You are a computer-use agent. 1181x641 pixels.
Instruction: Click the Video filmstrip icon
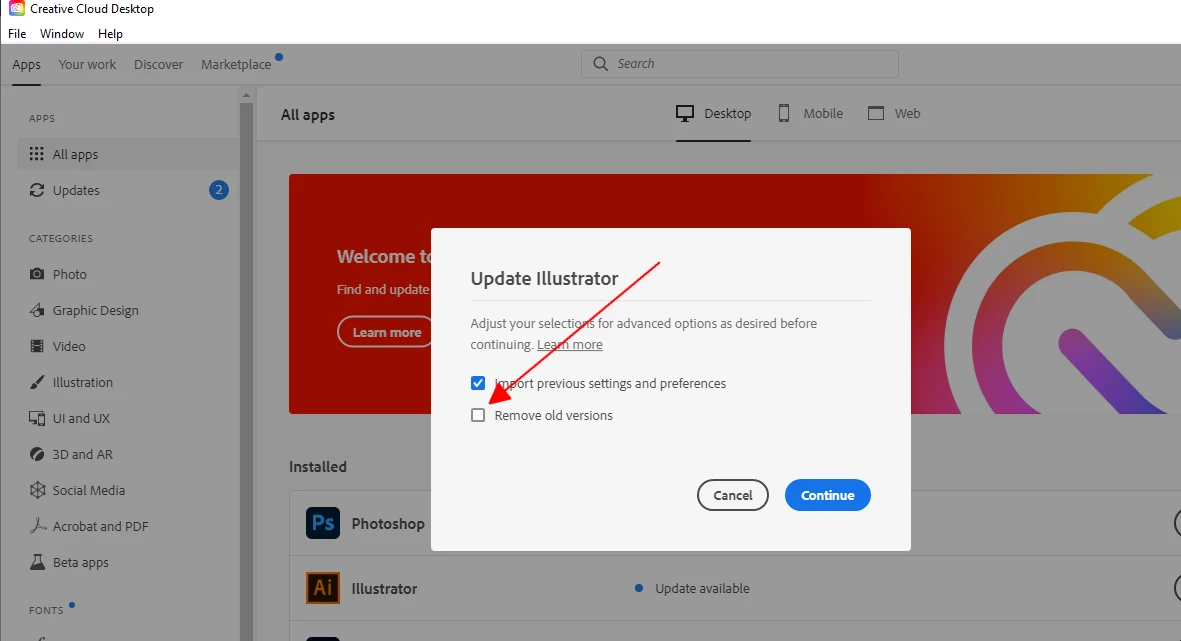(36, 346)
